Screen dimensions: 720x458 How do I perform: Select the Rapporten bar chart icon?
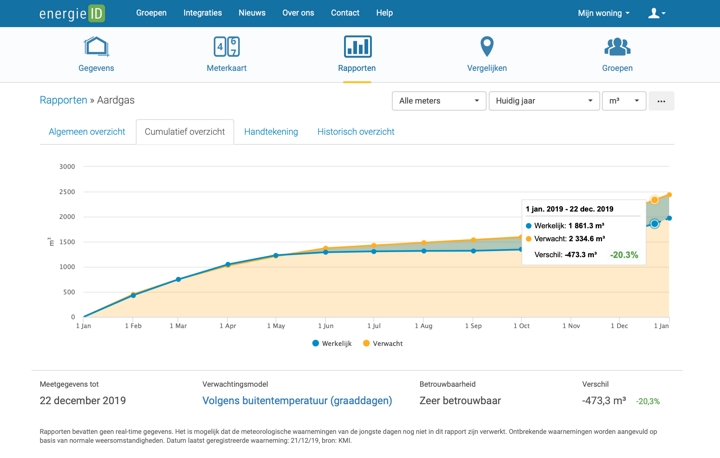tap(357, 46)
